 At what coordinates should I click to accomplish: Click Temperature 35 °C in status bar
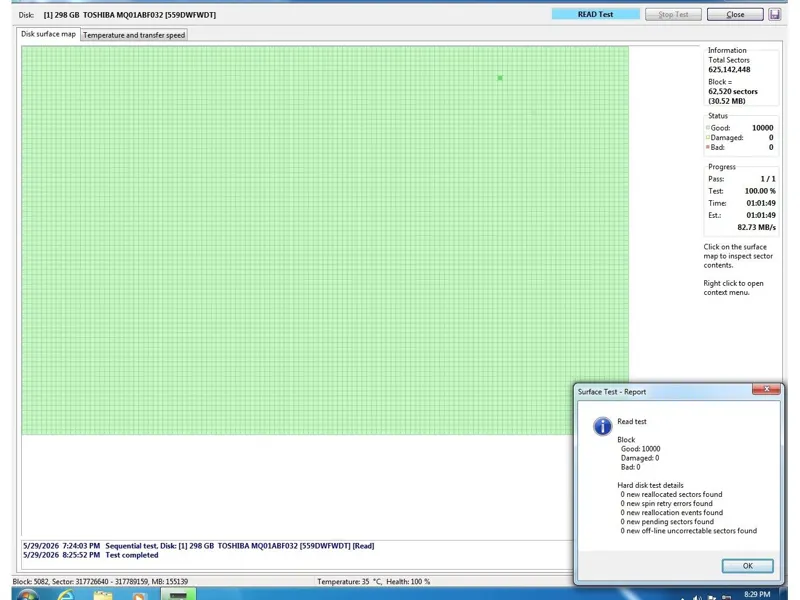point(349,582)
